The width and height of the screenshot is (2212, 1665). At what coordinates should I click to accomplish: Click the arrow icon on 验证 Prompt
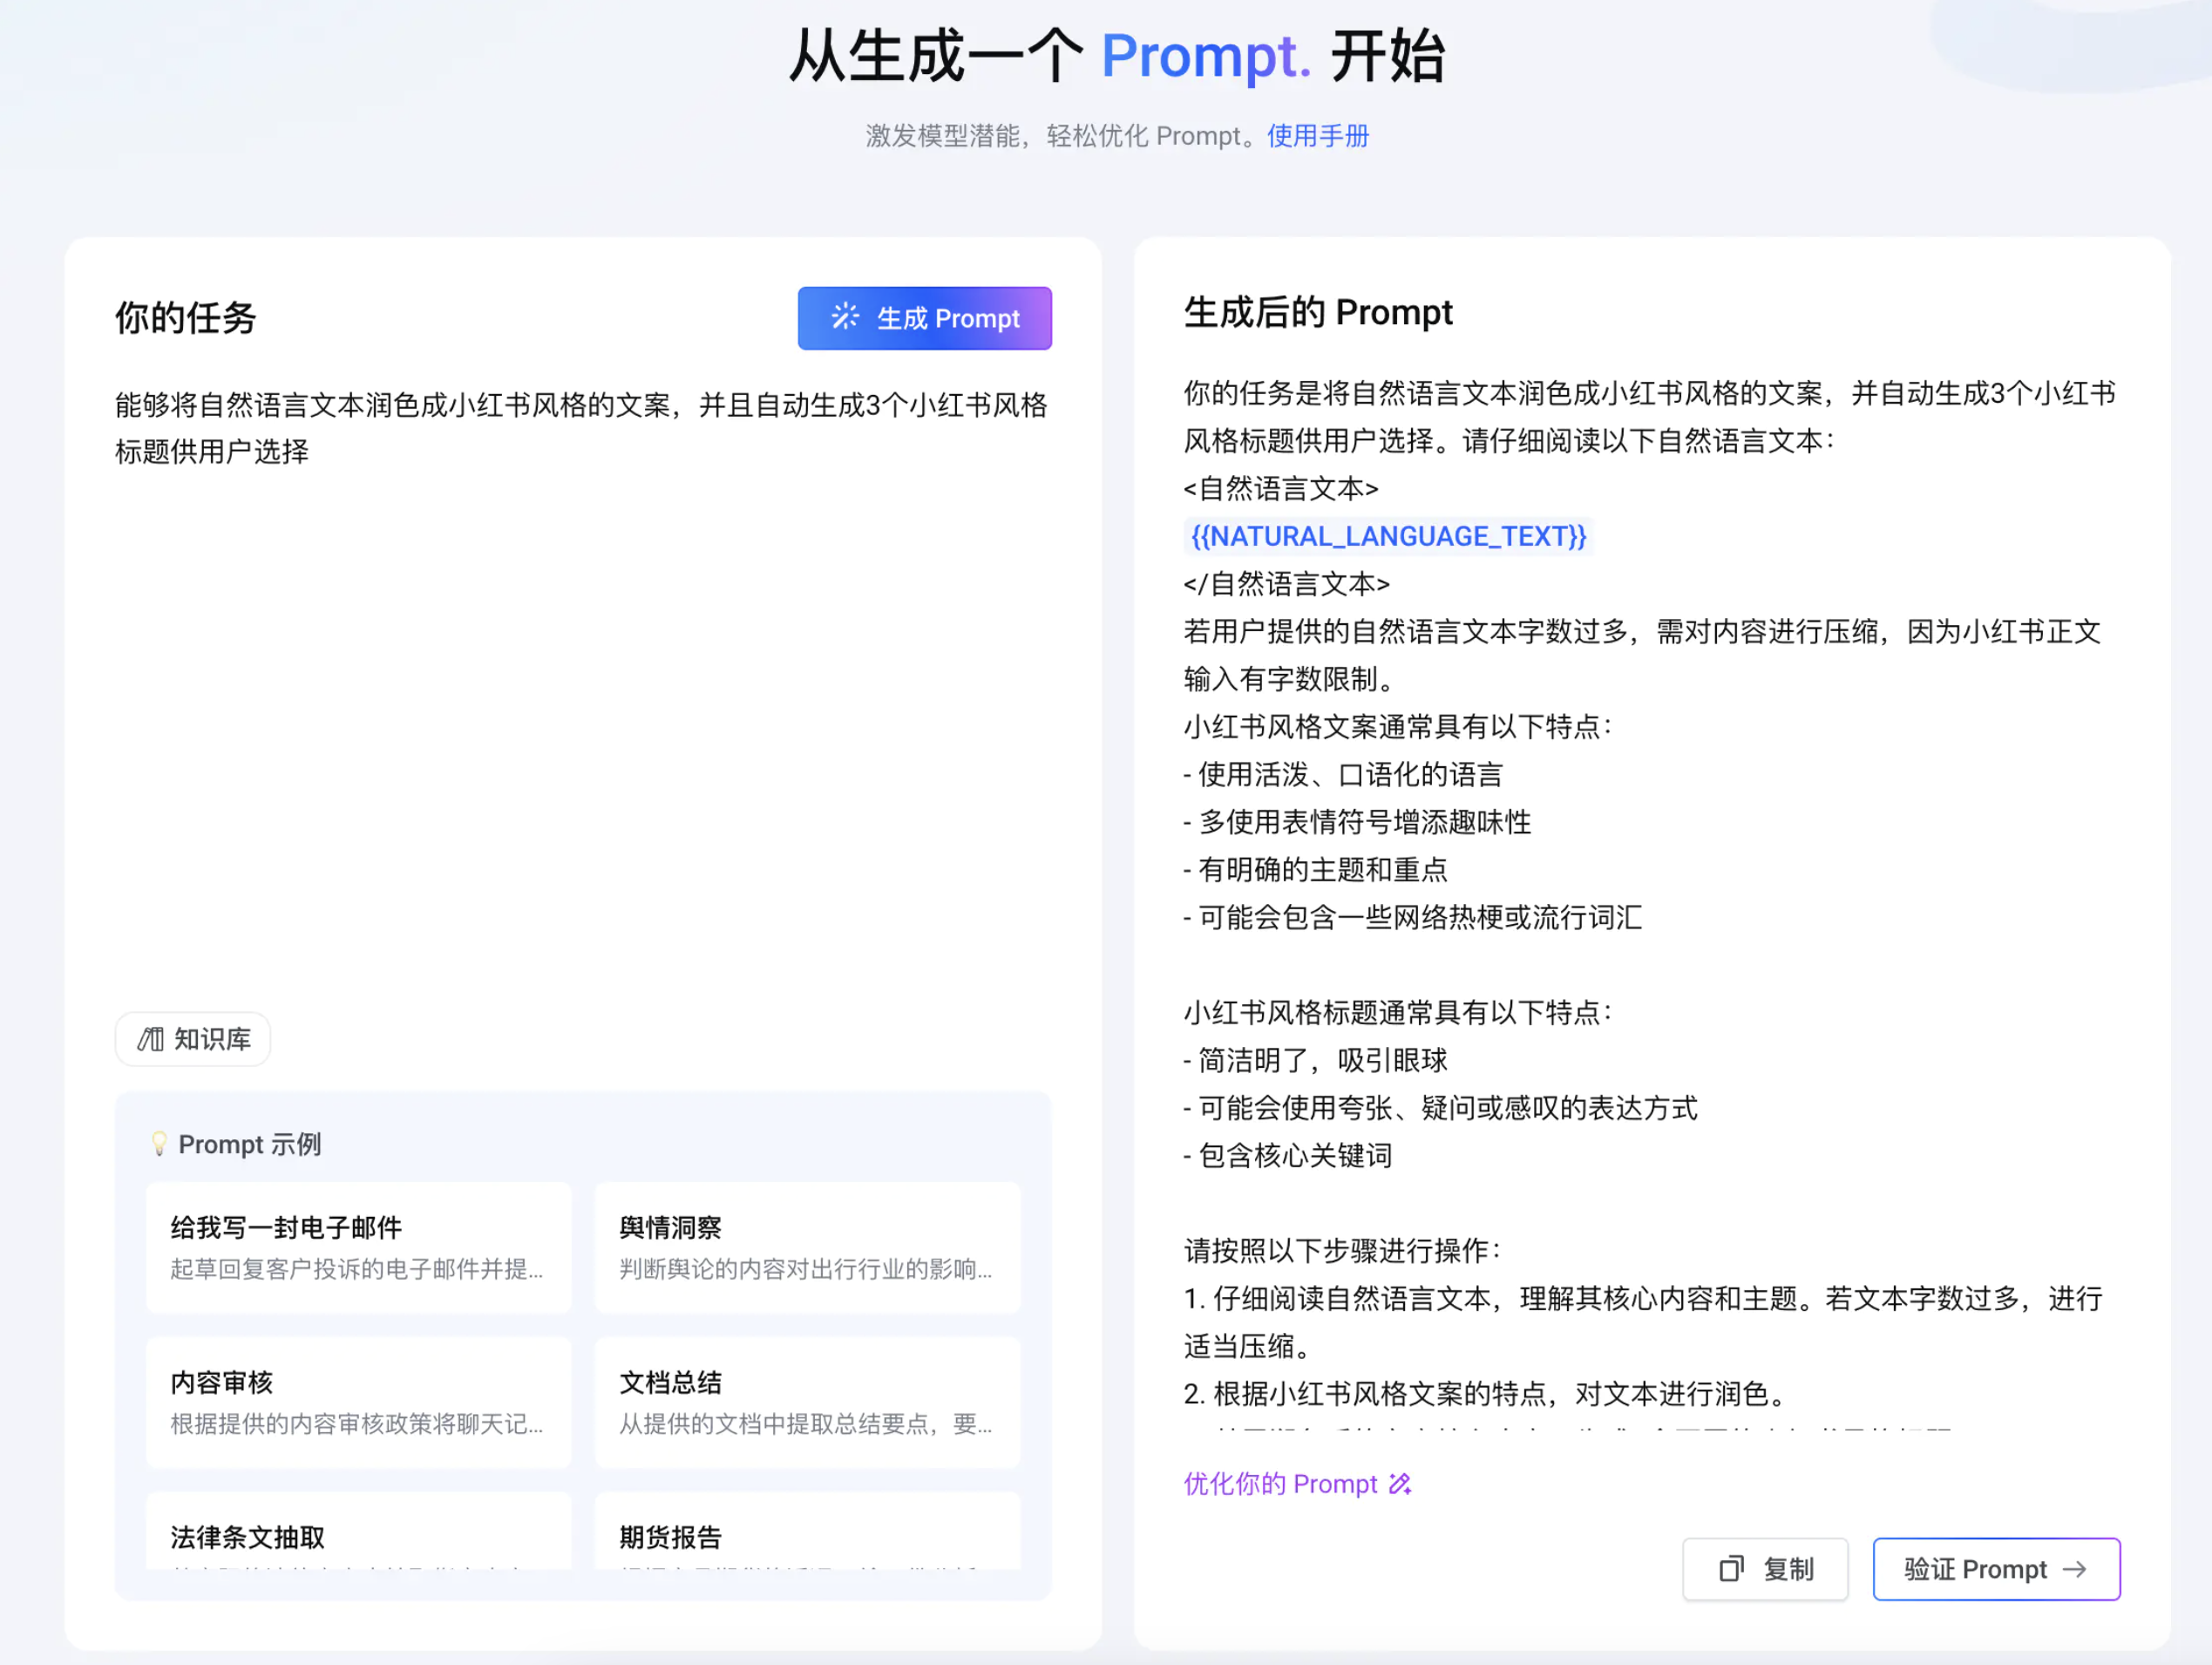2075,1569
